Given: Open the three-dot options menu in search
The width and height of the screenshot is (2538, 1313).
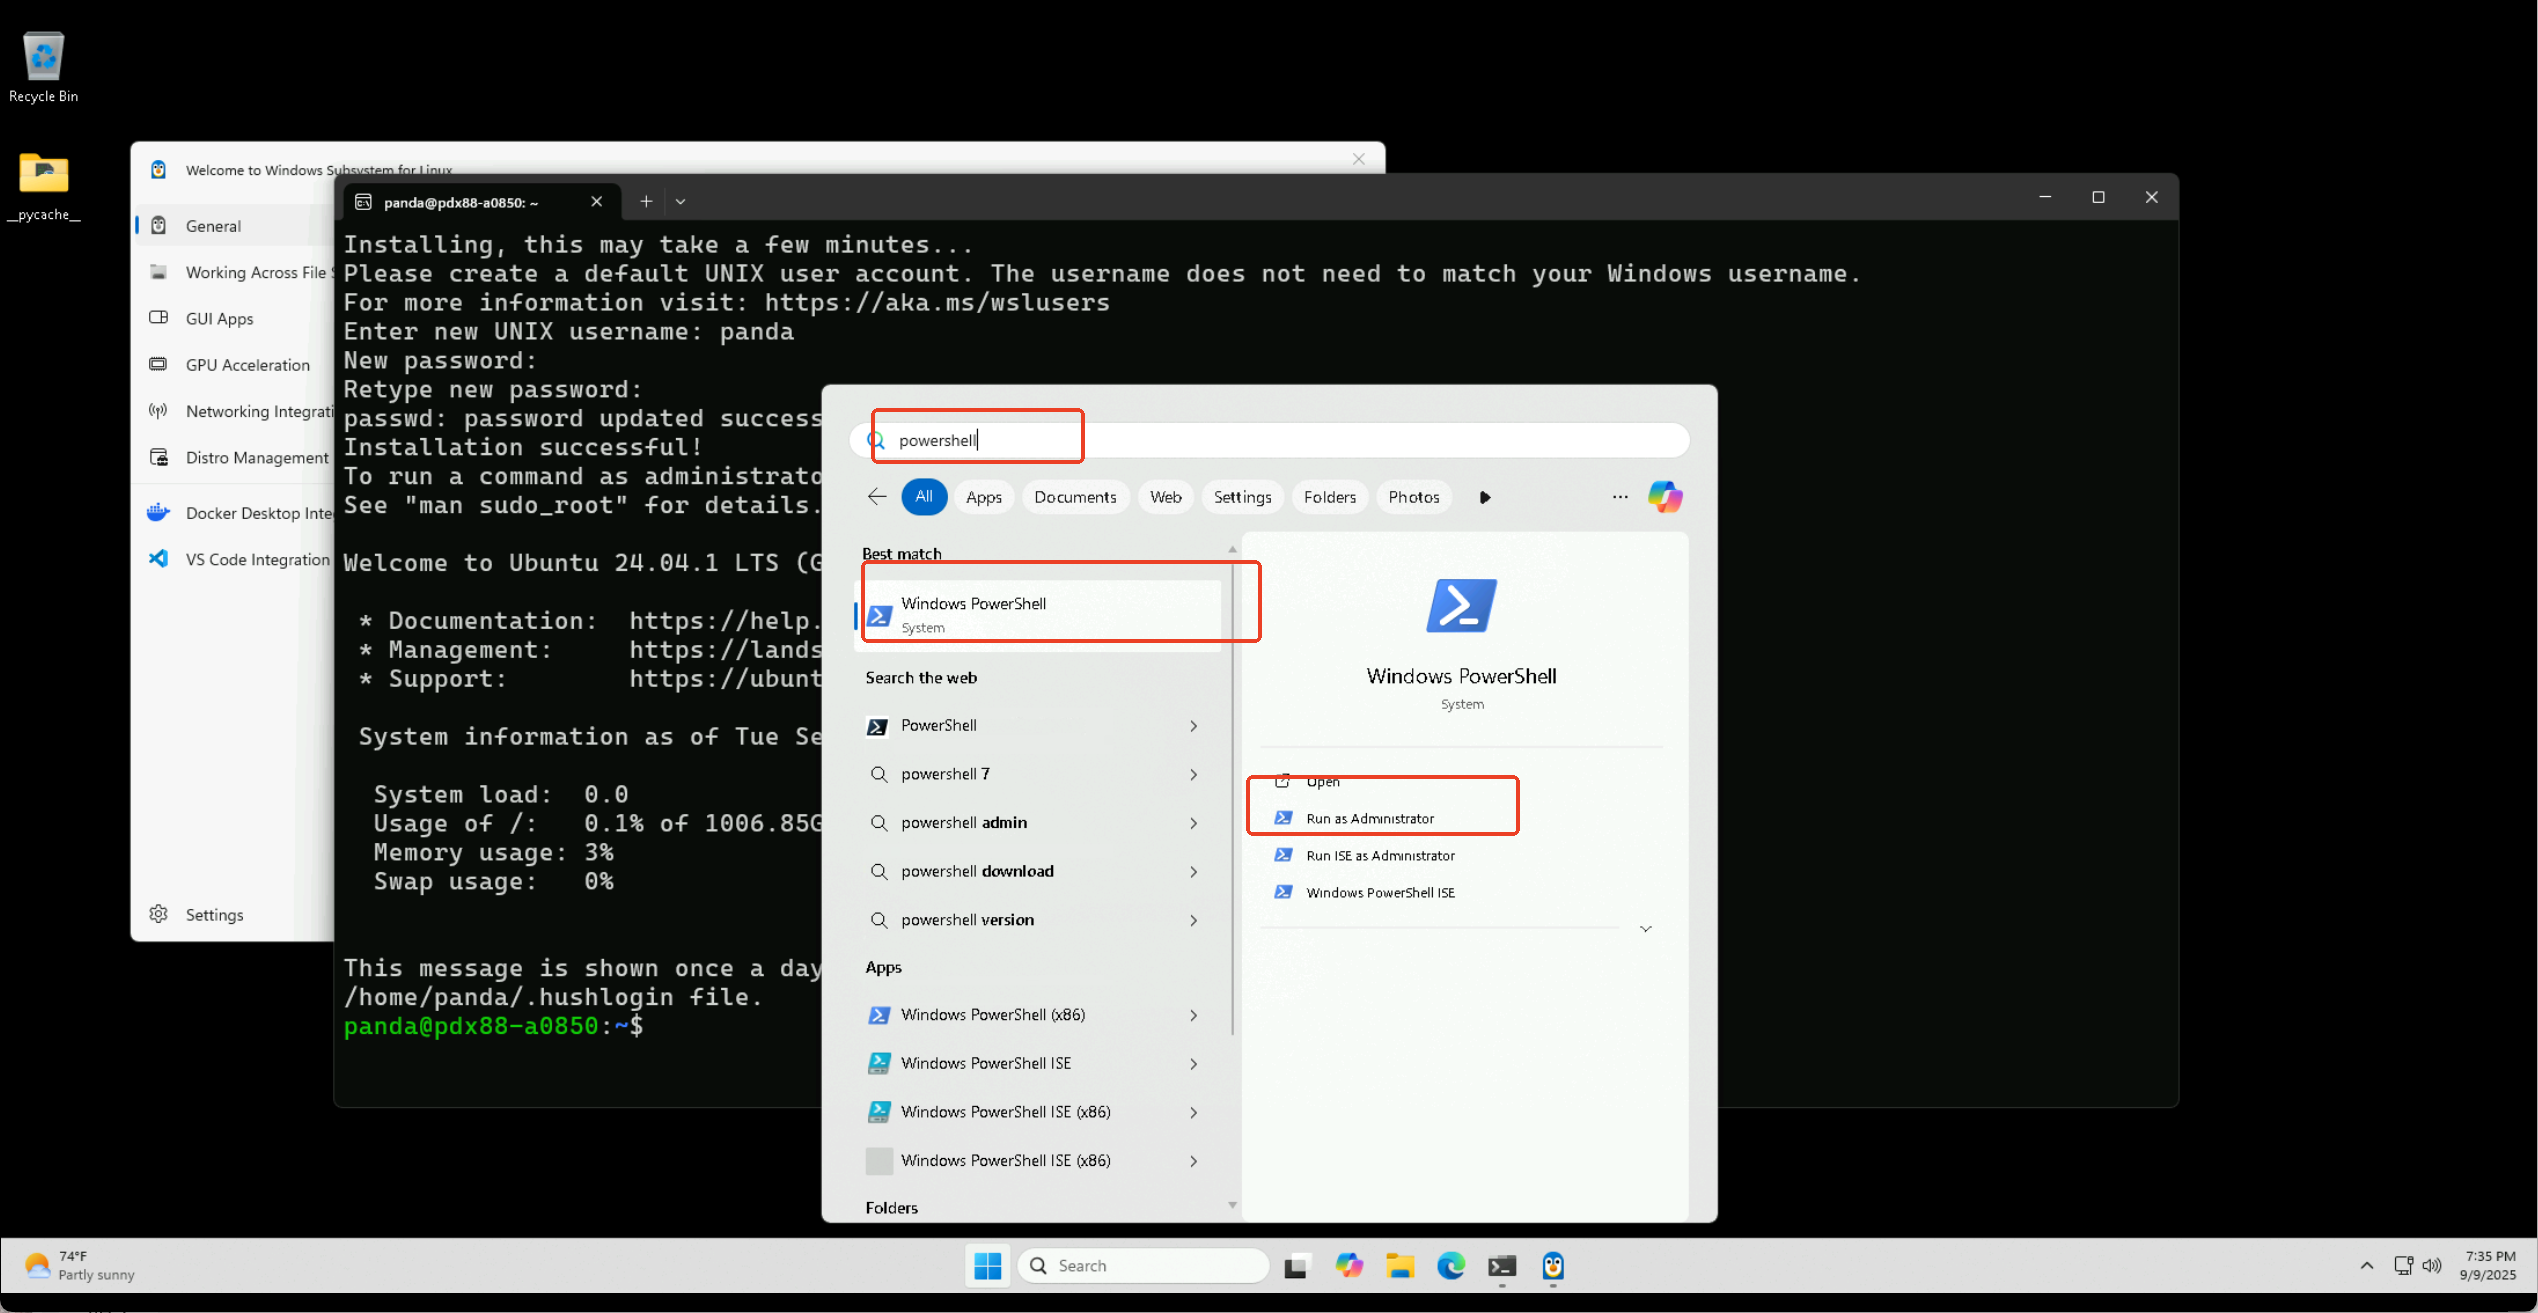Looking at the screenshot, I should coord(1620,497).
